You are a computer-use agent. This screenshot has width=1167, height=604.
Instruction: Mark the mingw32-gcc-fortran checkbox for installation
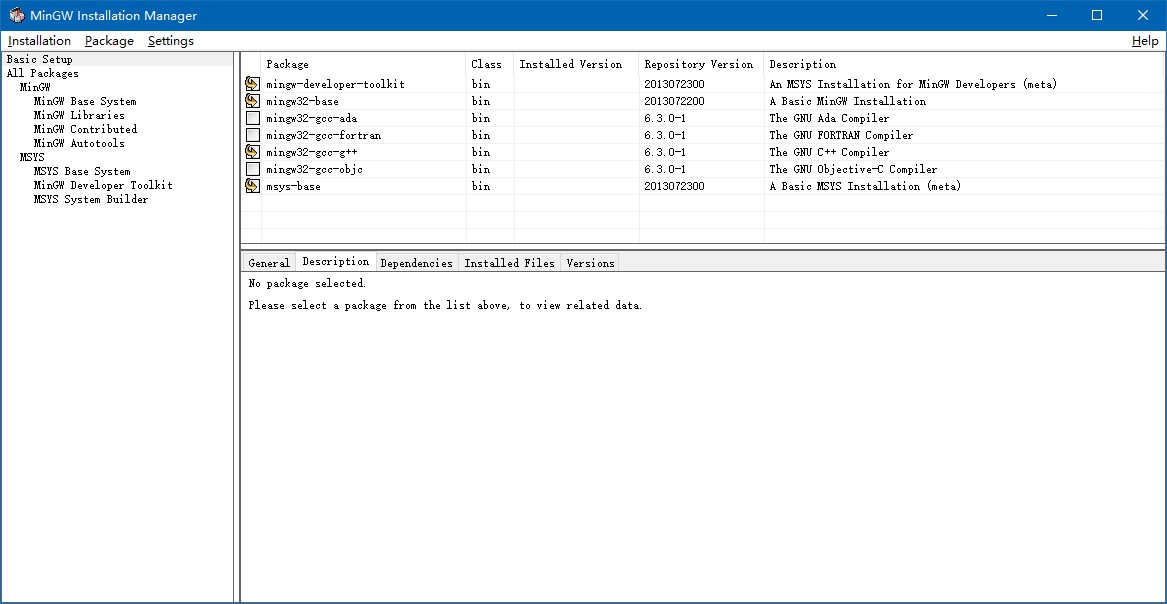(x=252, y=135)
